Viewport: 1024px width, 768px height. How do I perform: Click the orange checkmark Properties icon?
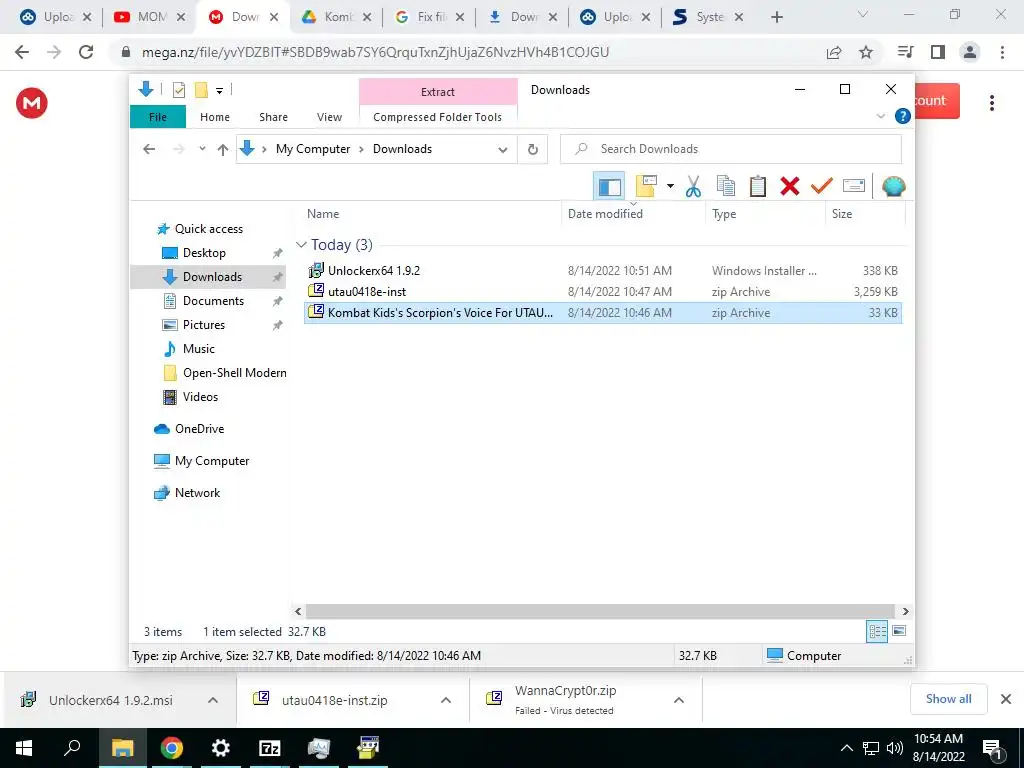(x=822, y=187)
